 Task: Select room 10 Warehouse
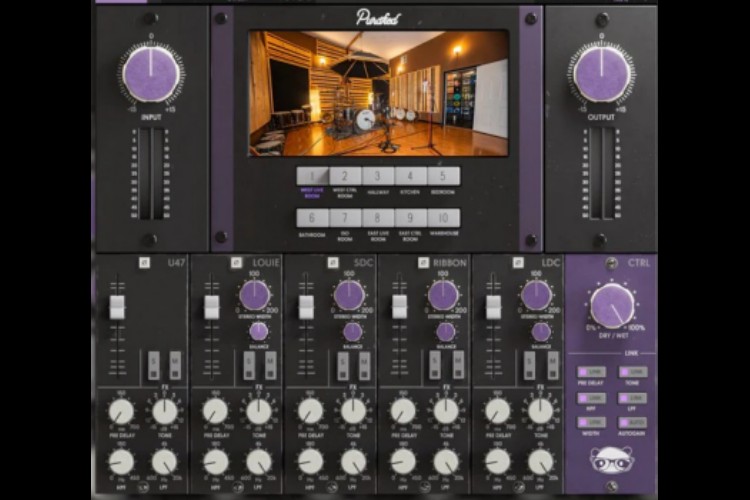tap(443, 218)
